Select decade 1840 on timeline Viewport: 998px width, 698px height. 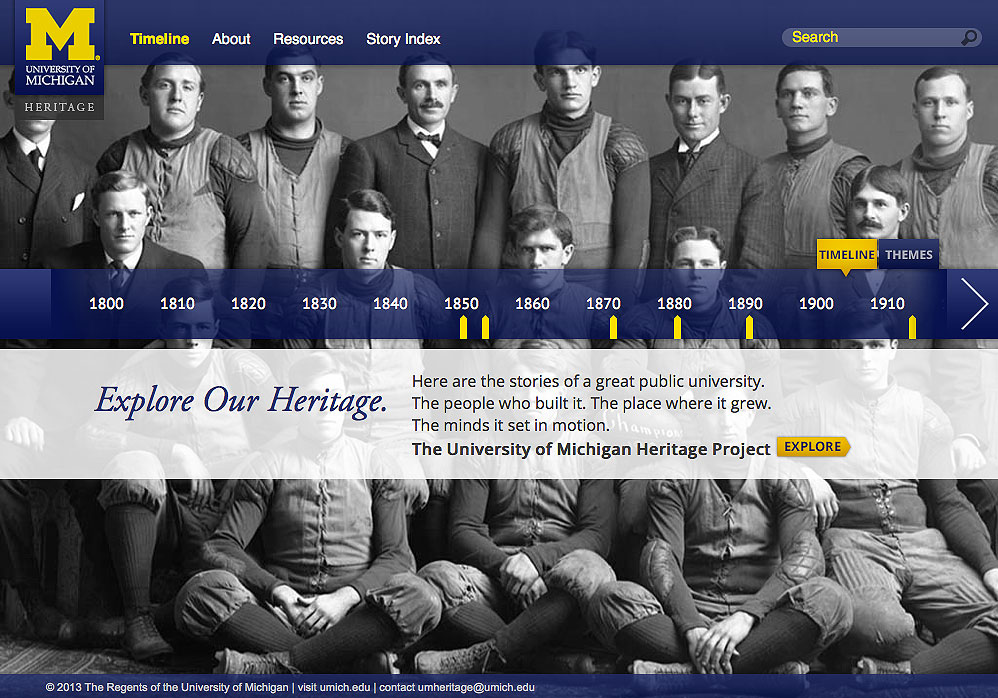point(390,304)
